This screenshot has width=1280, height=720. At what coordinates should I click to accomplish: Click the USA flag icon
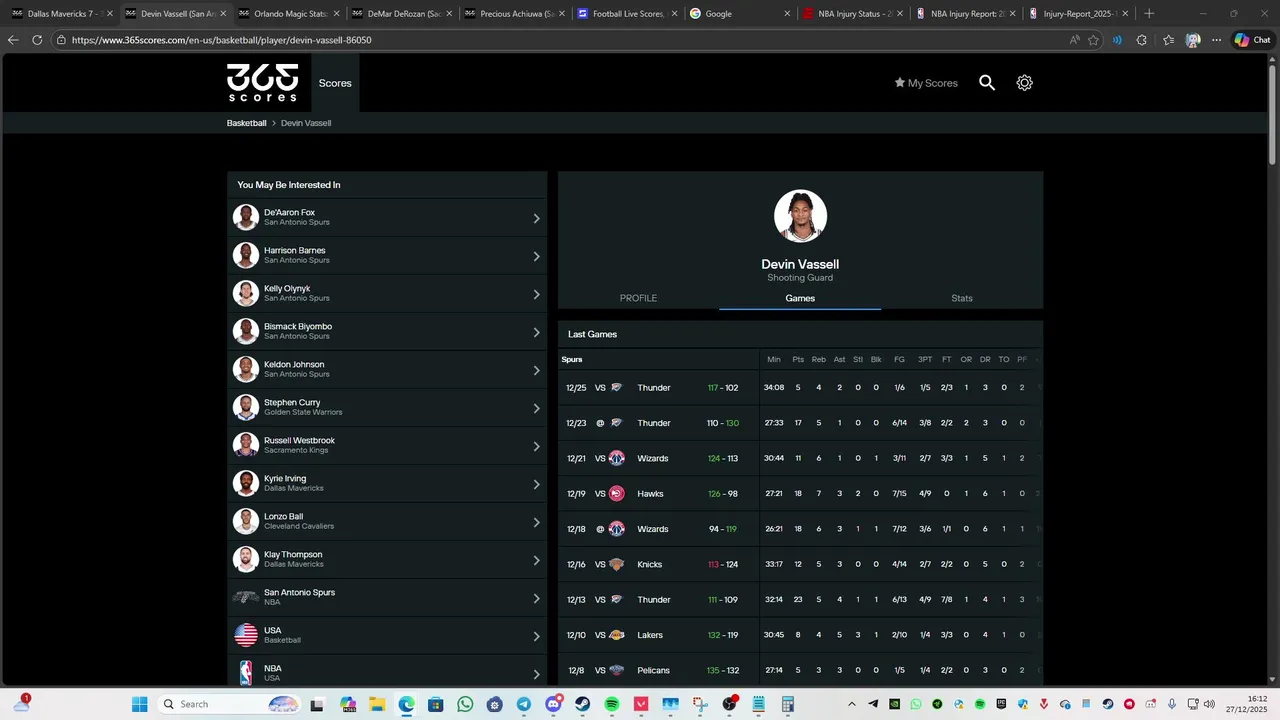(x=246, y=635)
